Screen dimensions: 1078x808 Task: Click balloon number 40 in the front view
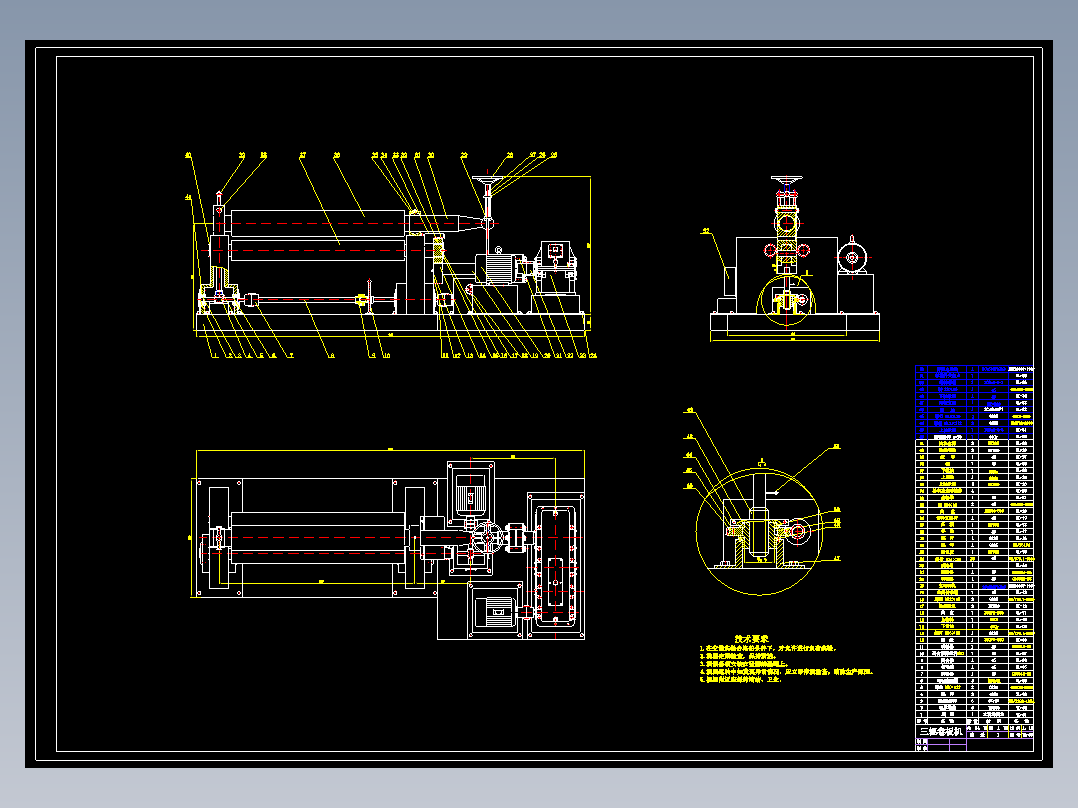click(188, 155)
